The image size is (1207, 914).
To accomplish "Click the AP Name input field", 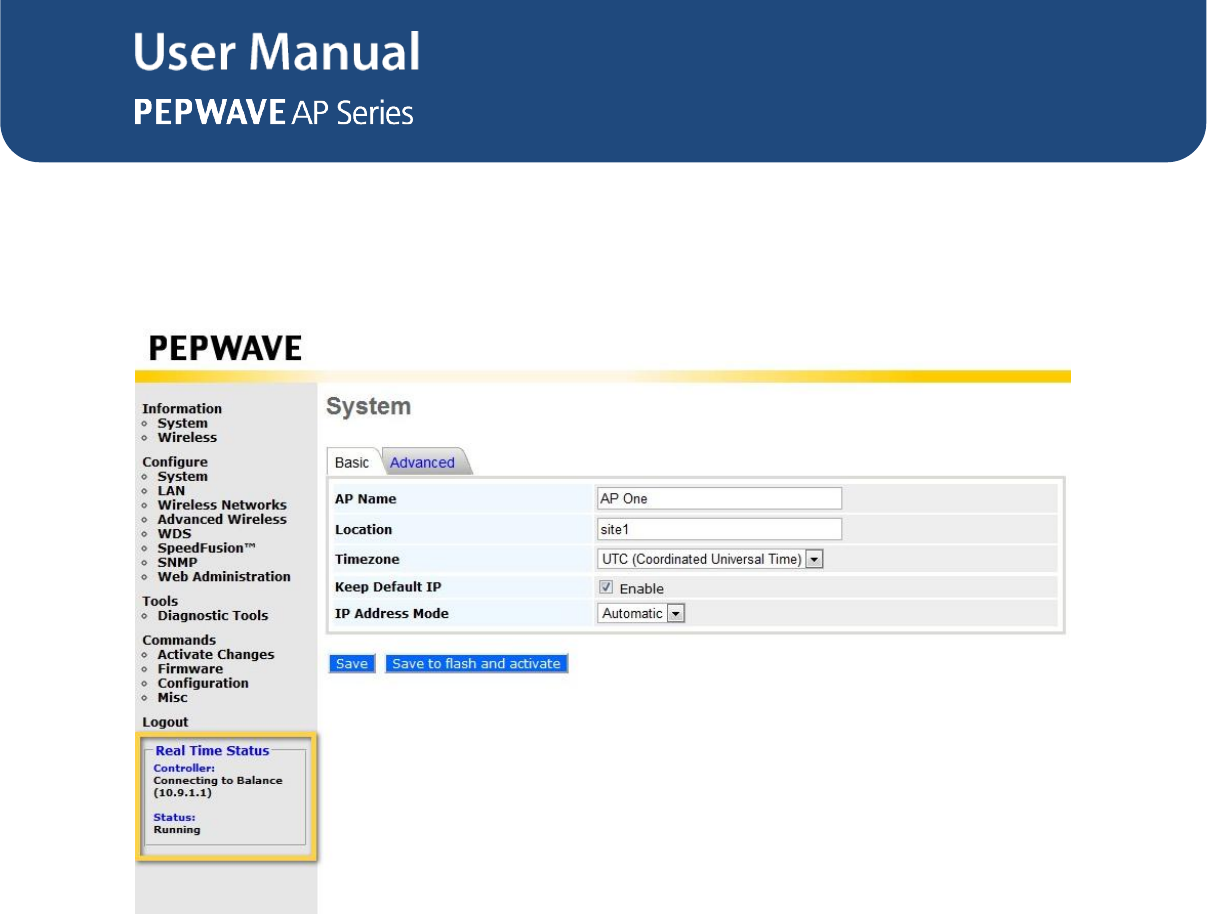I will pos(719,498).
